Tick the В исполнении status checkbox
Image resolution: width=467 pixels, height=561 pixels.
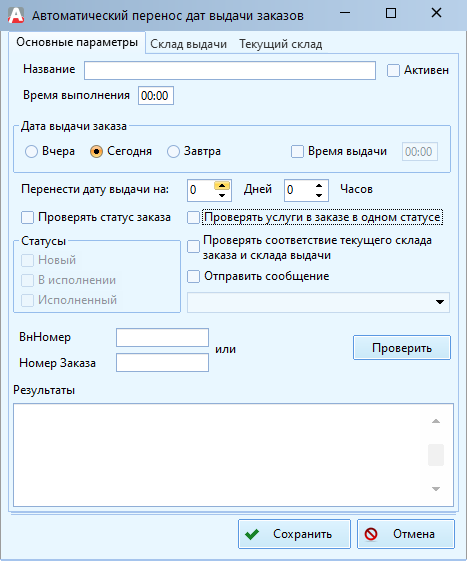click(27, 280)
